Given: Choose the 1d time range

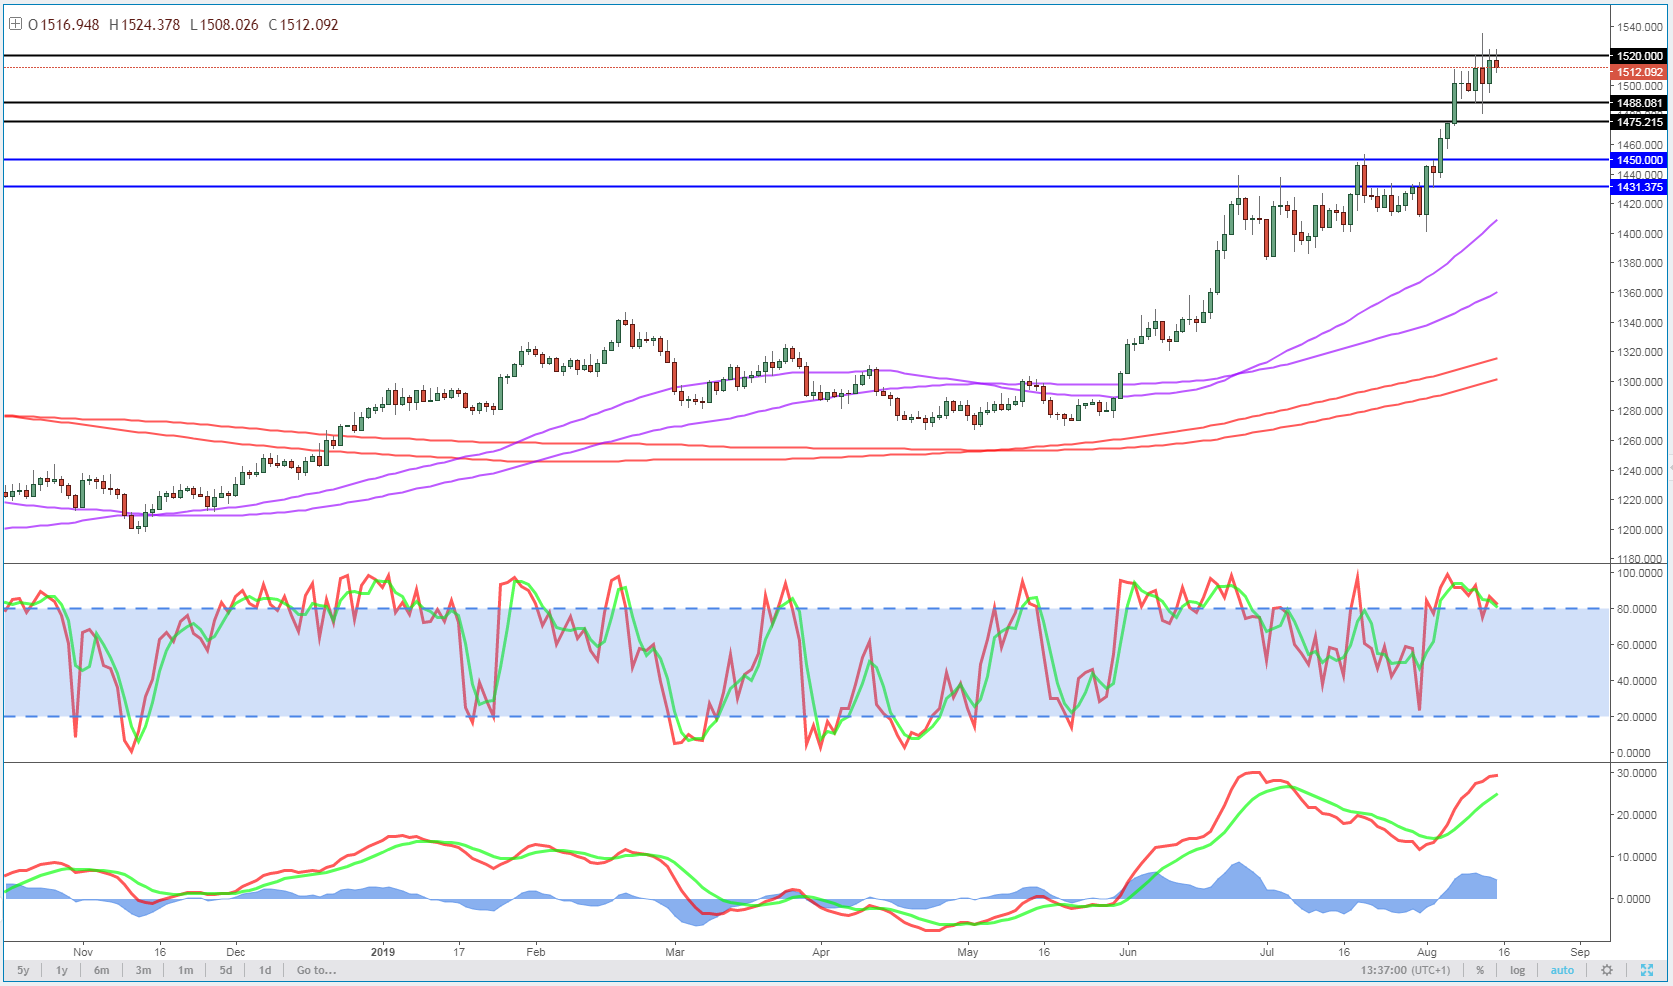Looking at the screenshot, I should pyautogui.click(x=265, y=970).
